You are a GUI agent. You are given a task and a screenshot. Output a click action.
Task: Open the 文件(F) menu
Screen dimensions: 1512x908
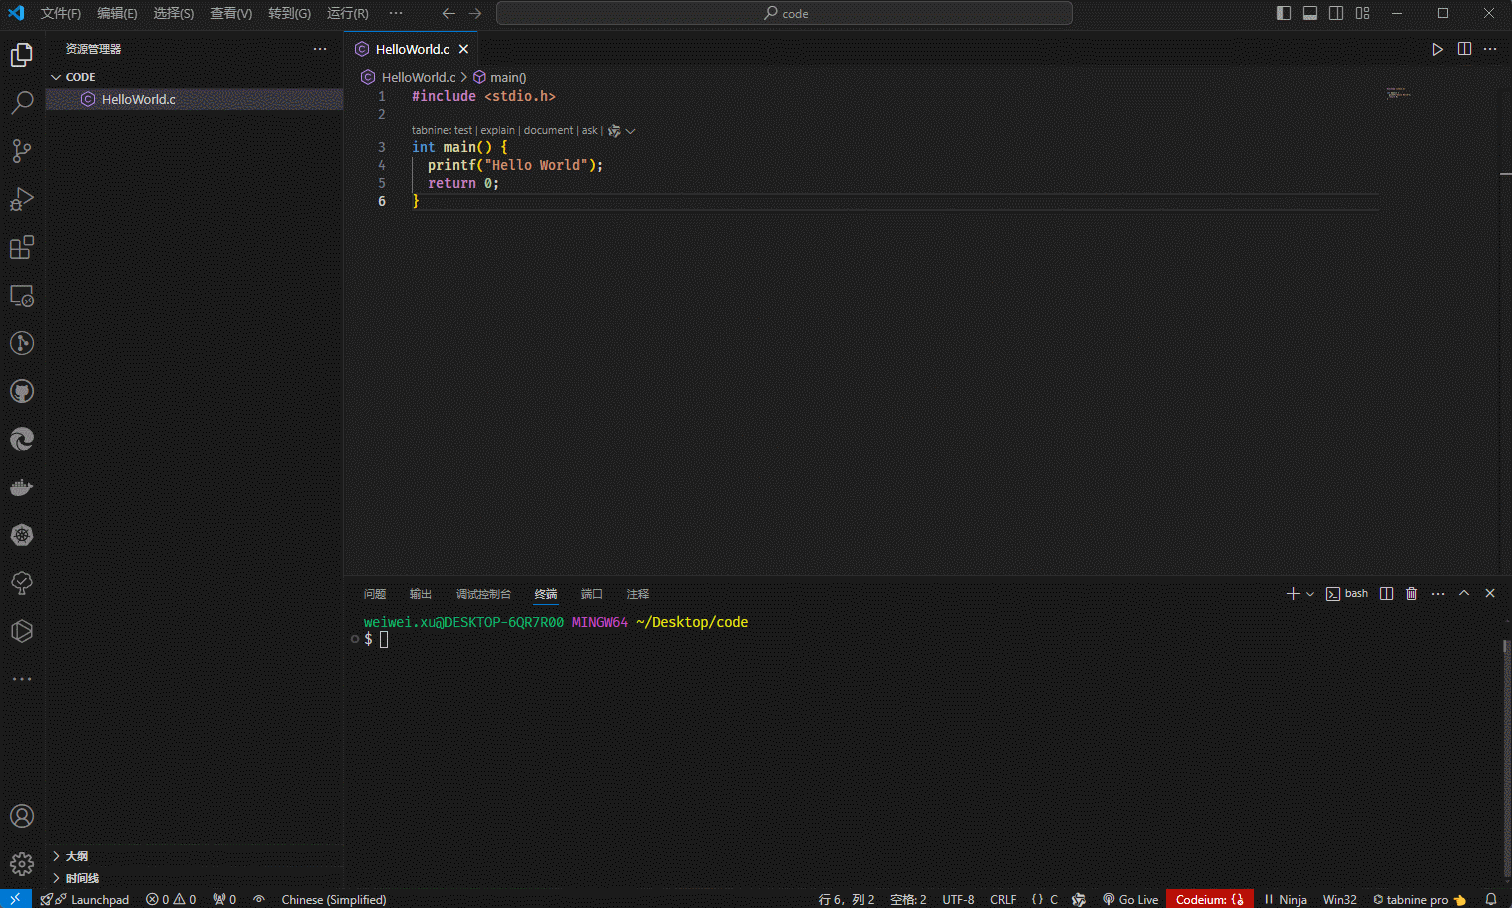click(60, 13)
